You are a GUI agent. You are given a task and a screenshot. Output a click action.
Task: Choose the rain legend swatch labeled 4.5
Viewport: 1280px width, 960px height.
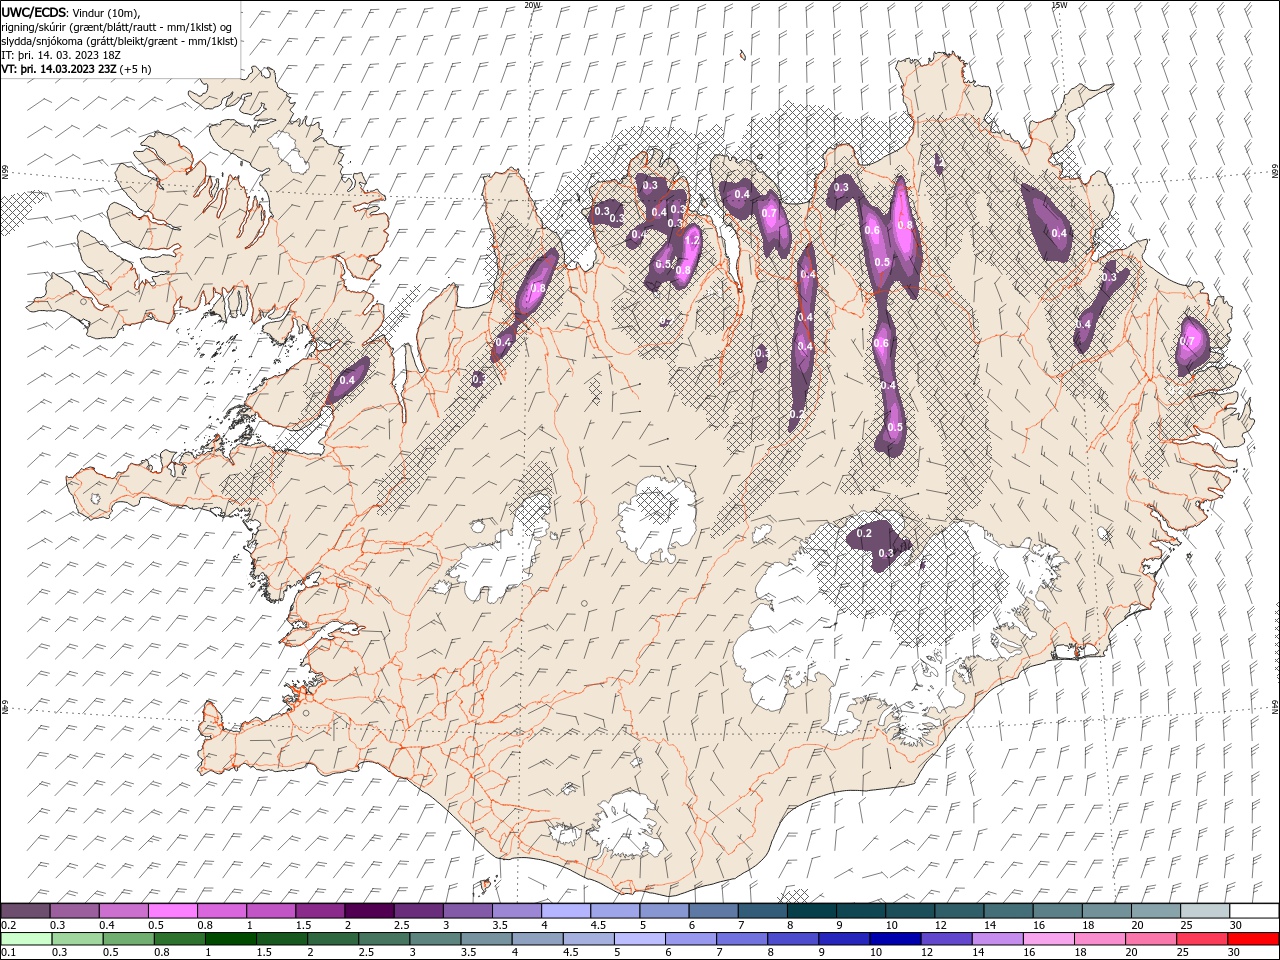tap(588, 939)
